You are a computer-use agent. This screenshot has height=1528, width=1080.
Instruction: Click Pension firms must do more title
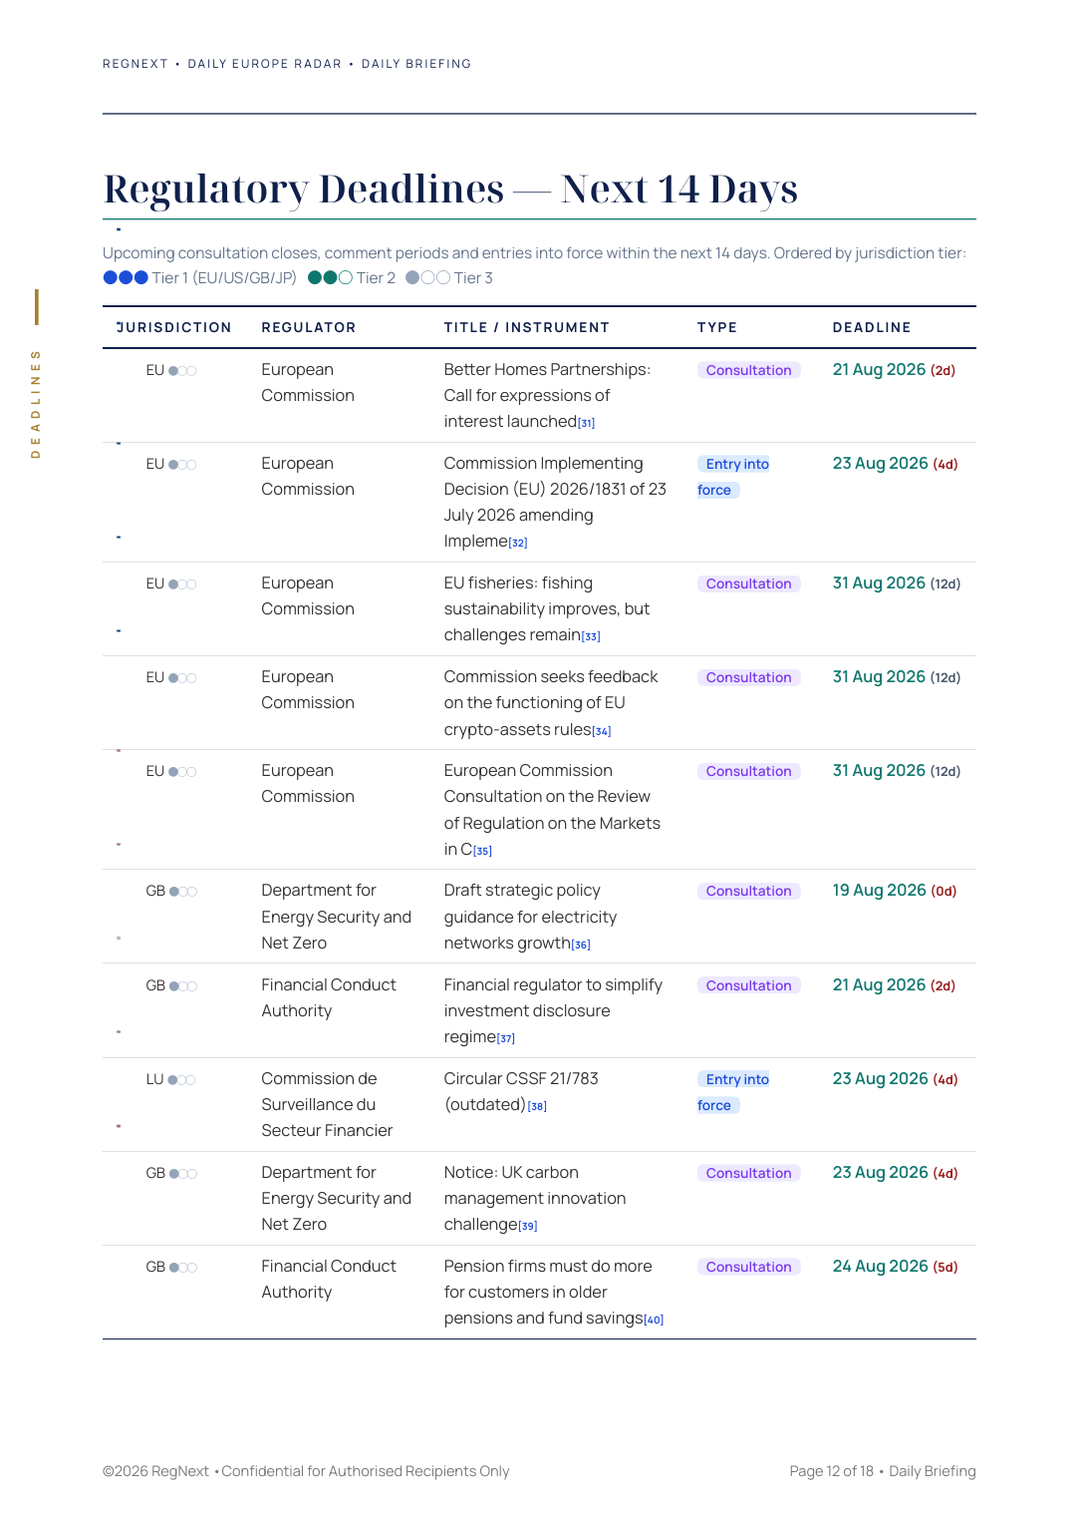coord(548,1292)
